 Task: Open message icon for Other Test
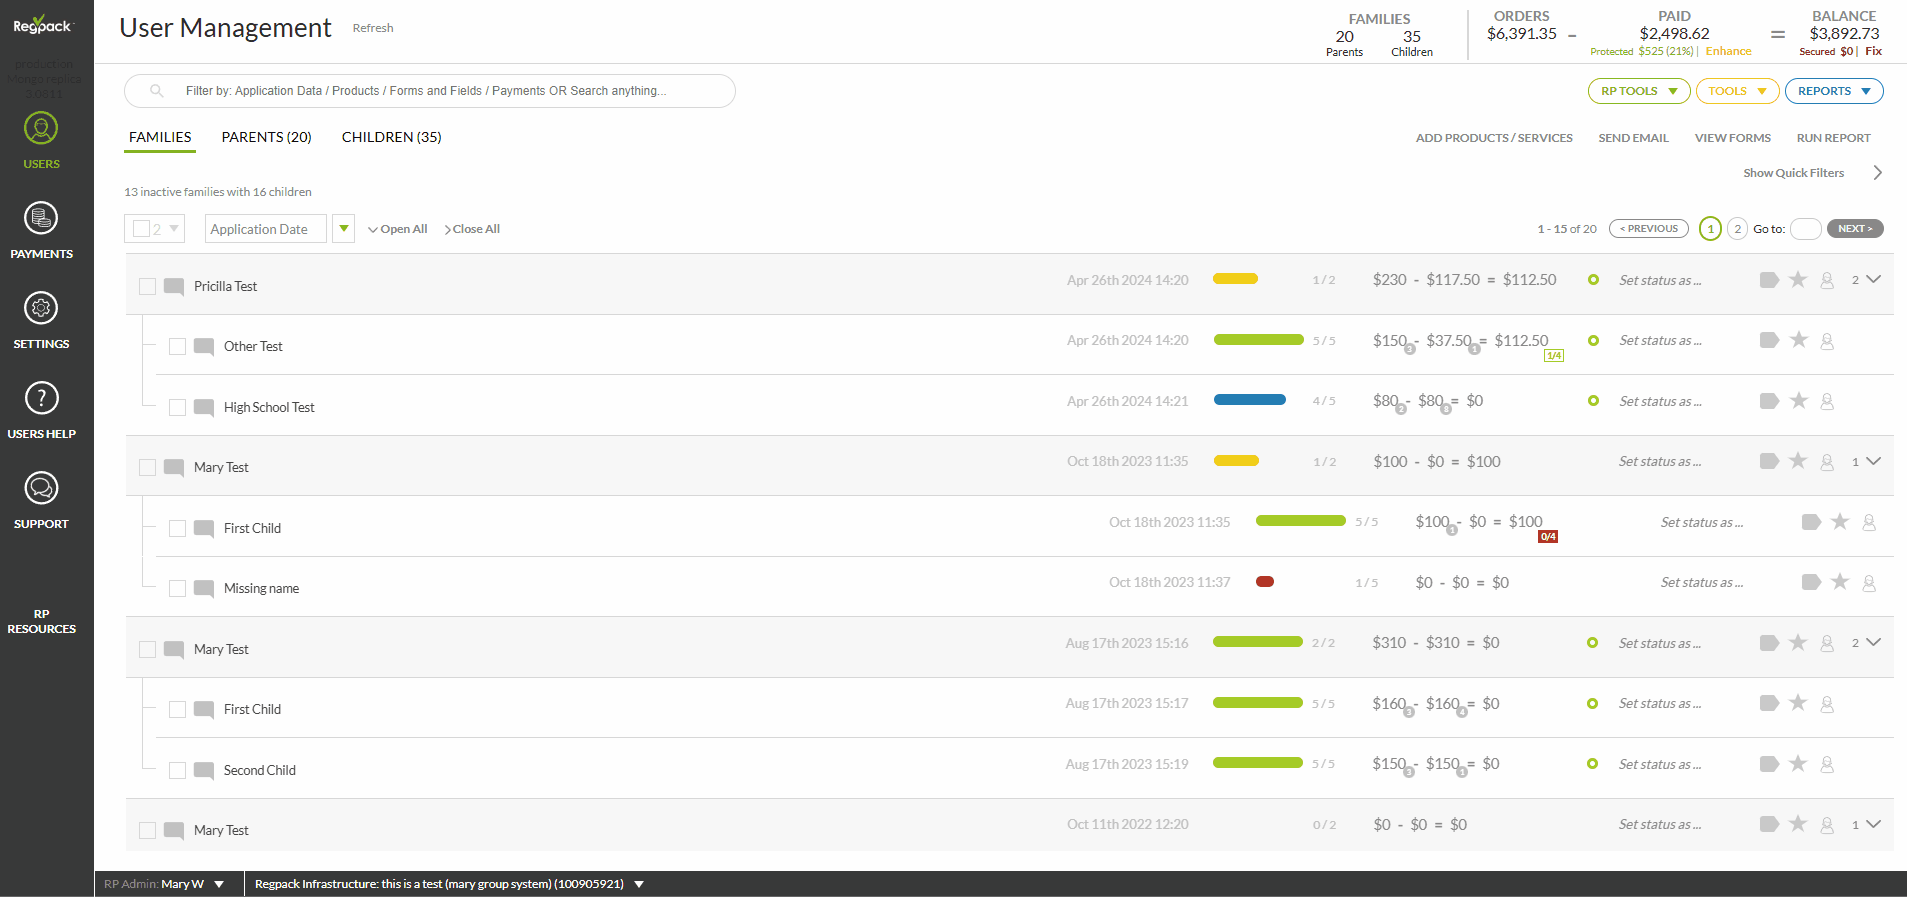[x=204, y=347]
